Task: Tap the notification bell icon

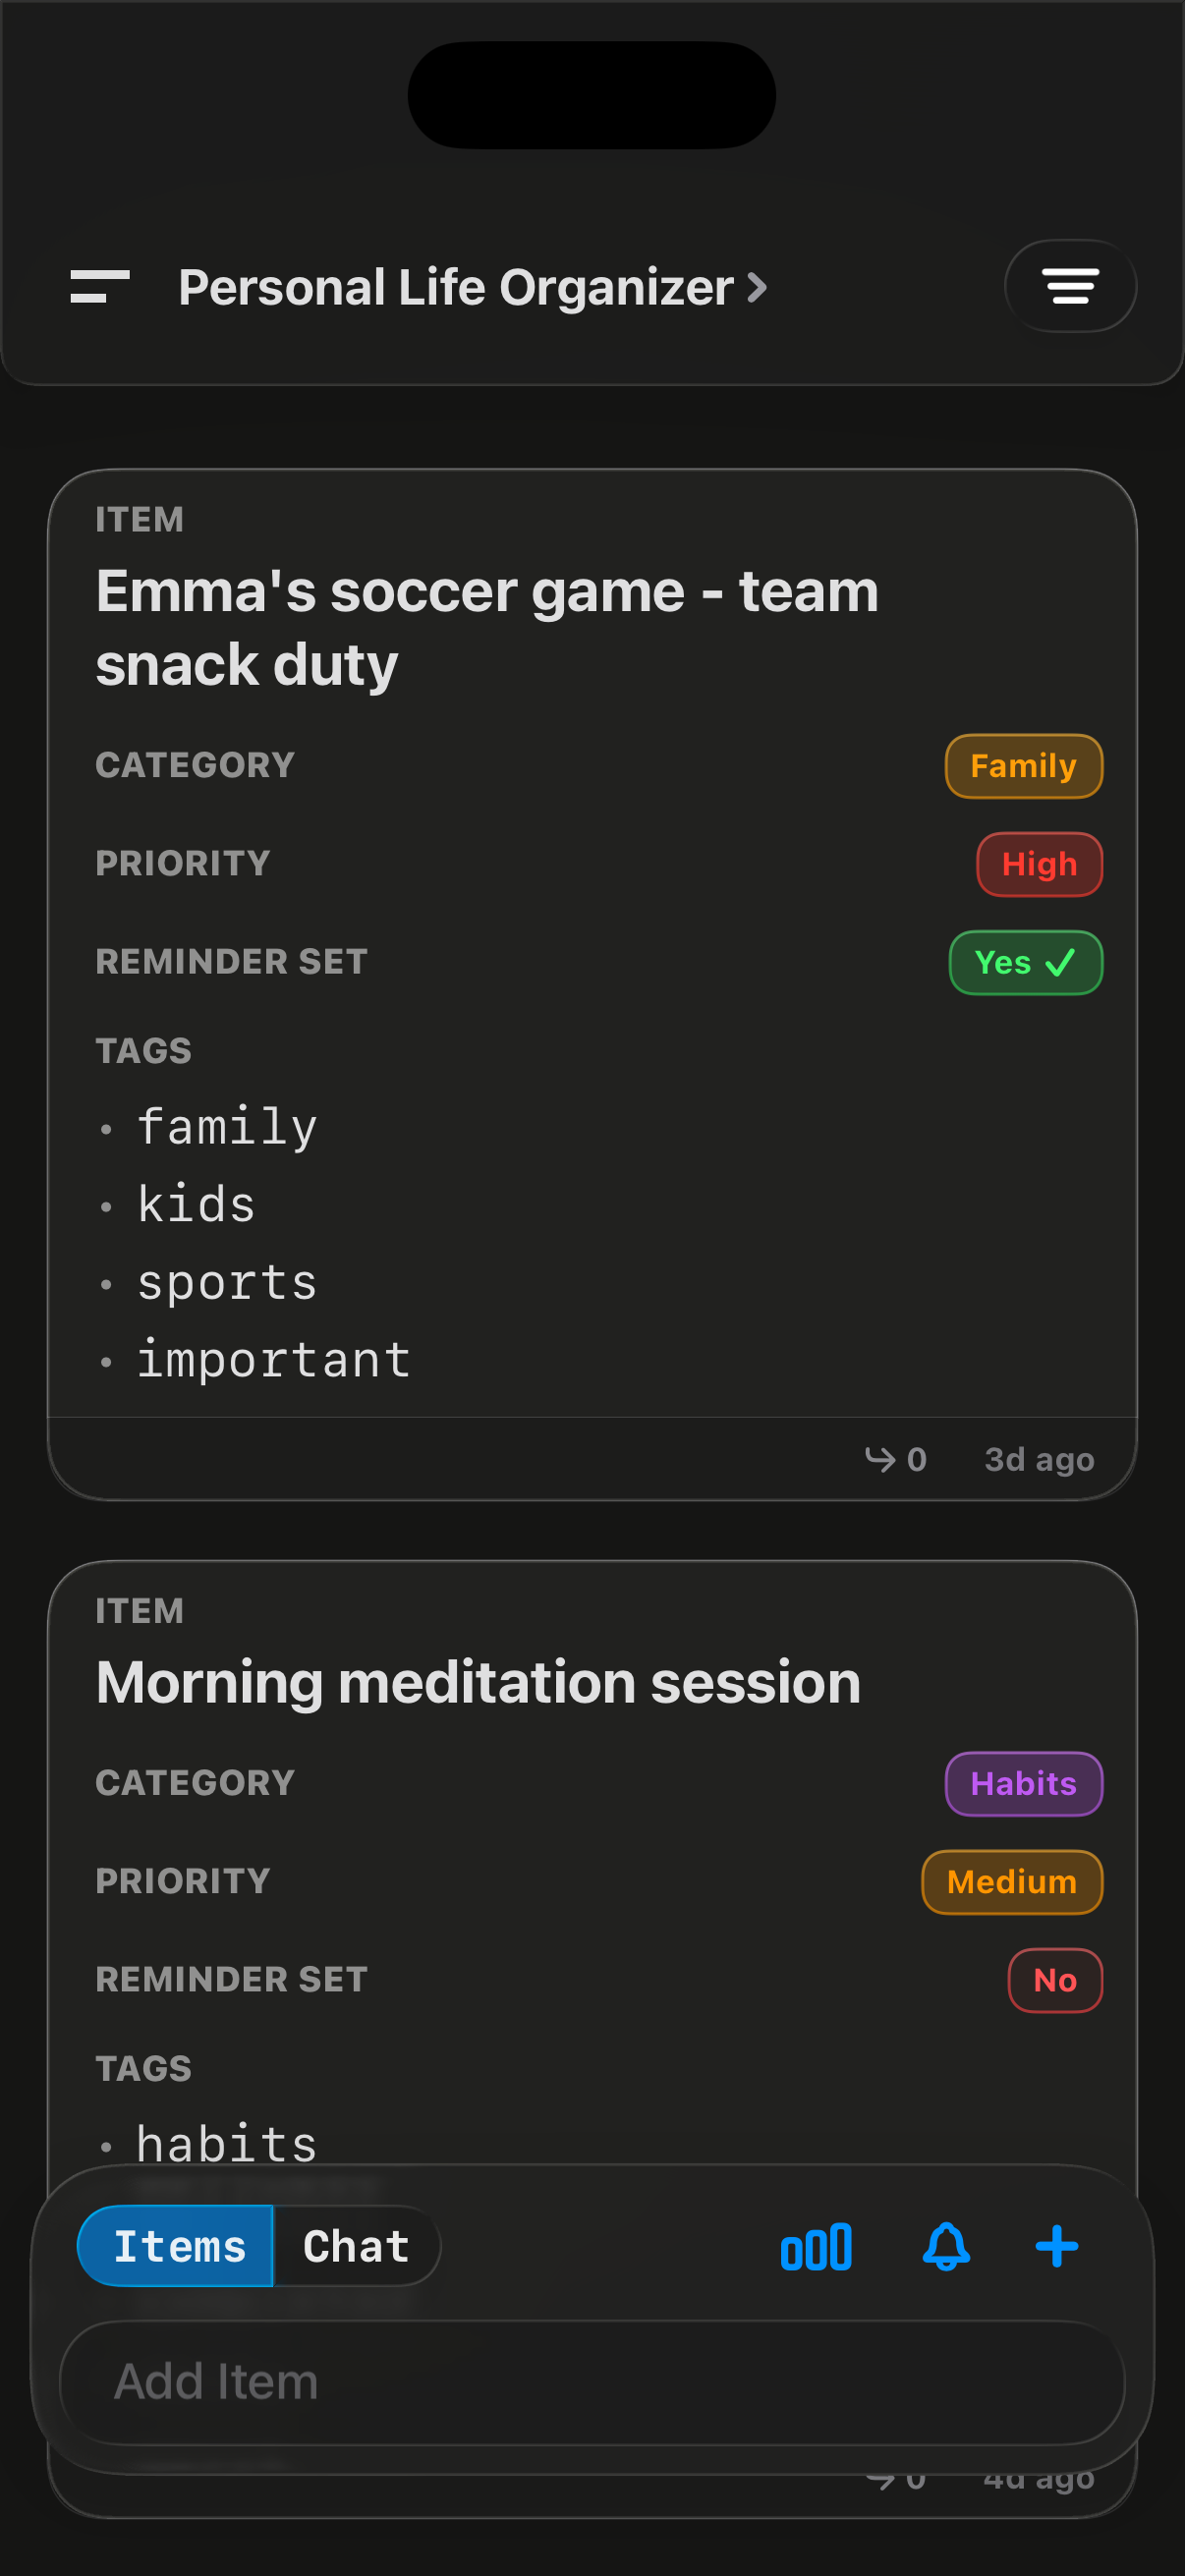Action: (946, 2247)
